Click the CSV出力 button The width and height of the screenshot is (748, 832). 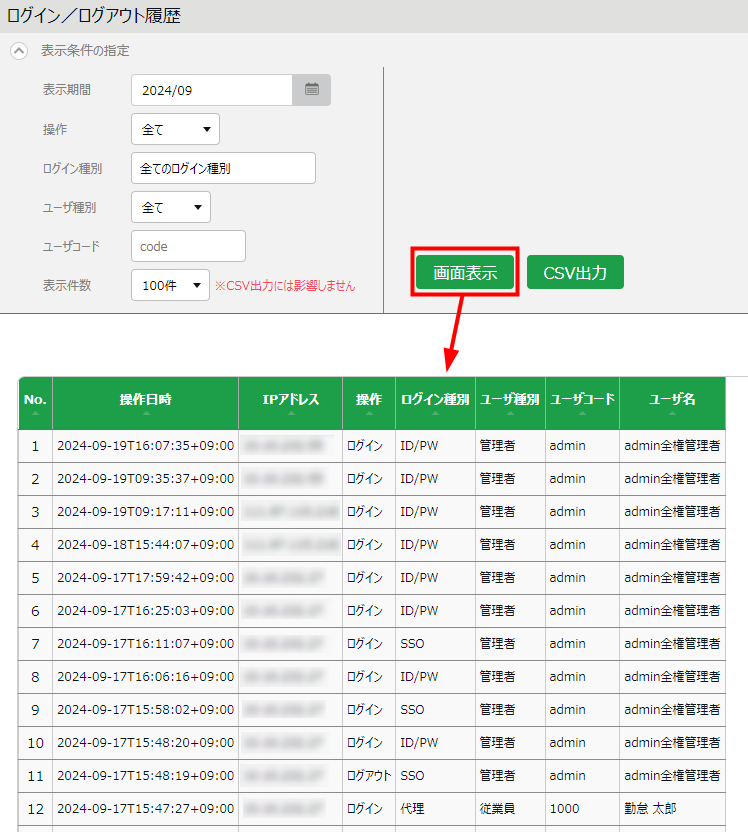[x=575, y=273]
